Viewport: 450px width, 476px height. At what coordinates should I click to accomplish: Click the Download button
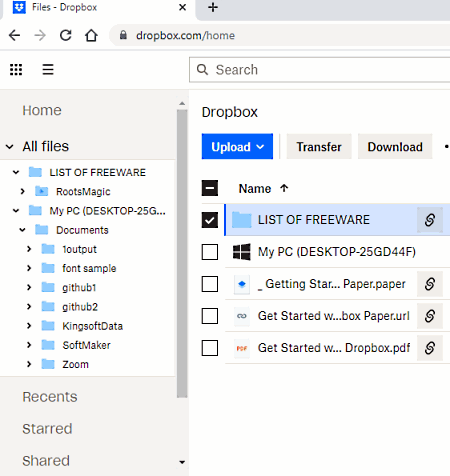395,147
